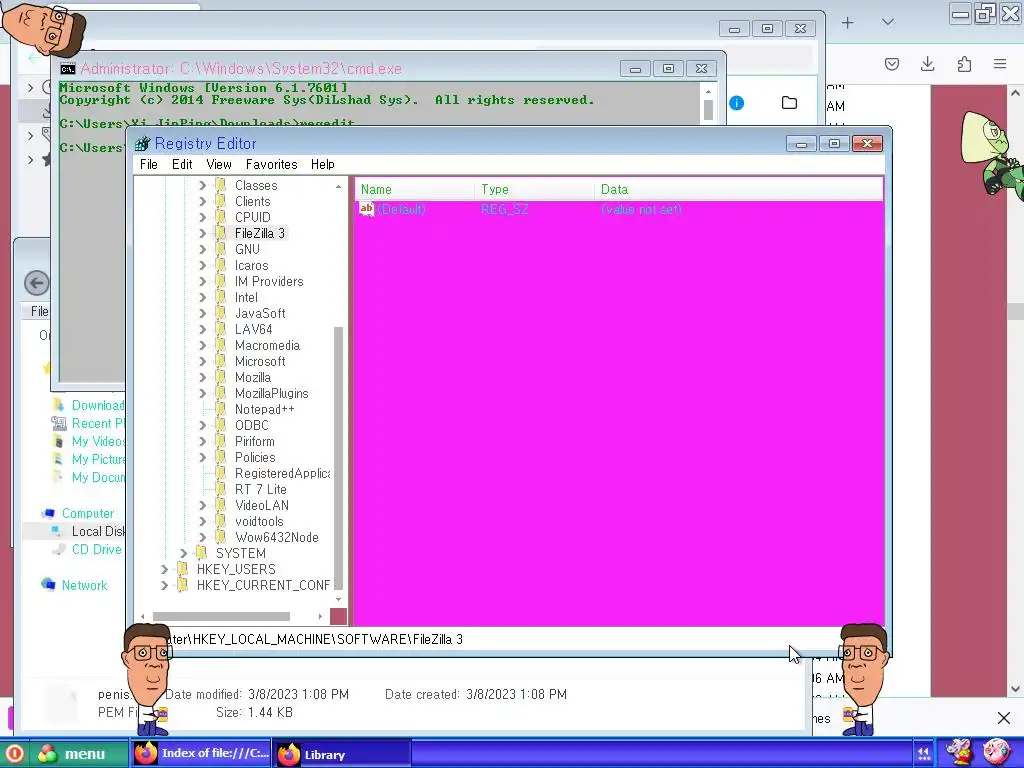The height and width of the screenshot is (768, 1024).
Task: Open a new tab with plus button
Action: tap(848, 23)
